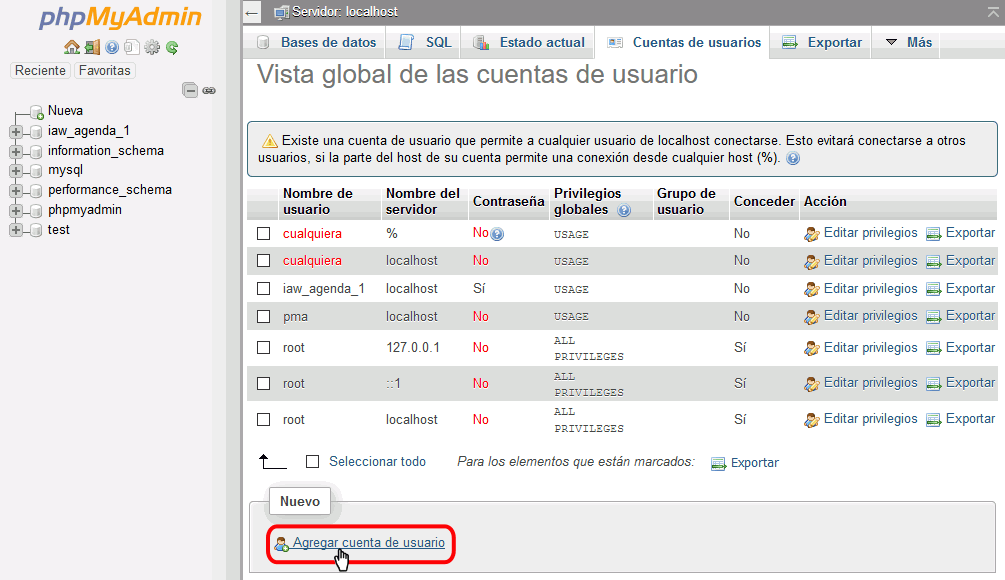Click help icon beside No for cualquiera % row
The height and width of the screenshot is (580, 1005).
pos(497,235)
